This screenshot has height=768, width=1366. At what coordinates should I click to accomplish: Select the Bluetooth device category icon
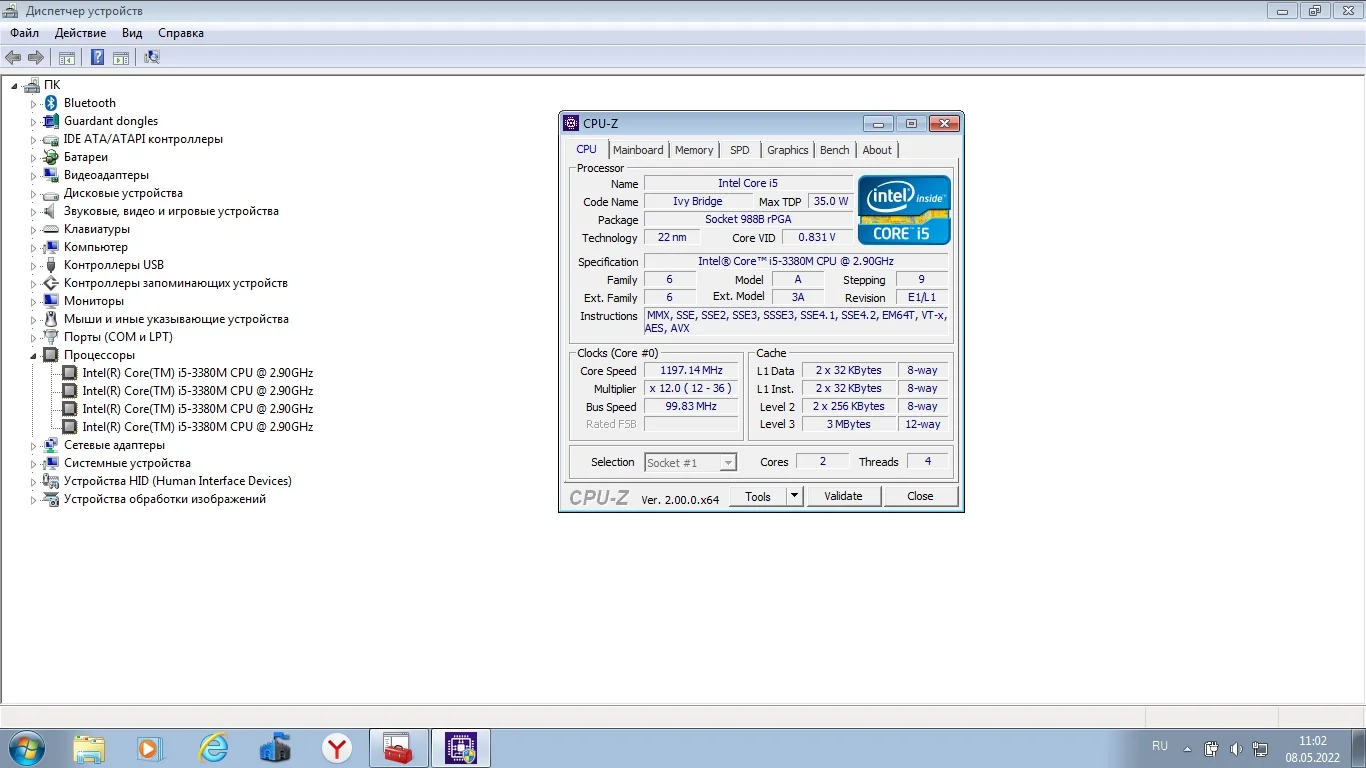[x=51, y=103]
